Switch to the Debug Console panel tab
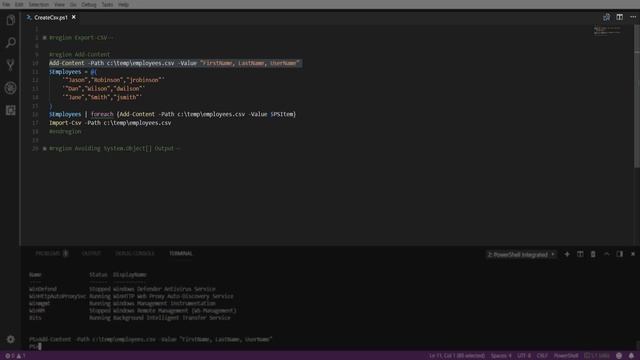This screenshot has width=640, height=360. 135,253
